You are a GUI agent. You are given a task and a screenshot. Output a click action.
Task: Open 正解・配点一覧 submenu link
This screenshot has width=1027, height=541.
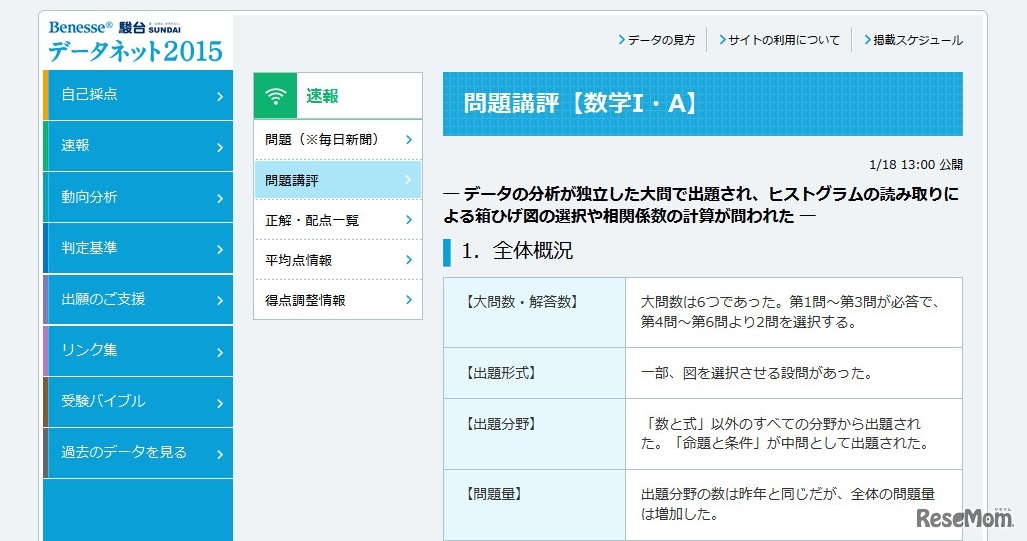338,220
